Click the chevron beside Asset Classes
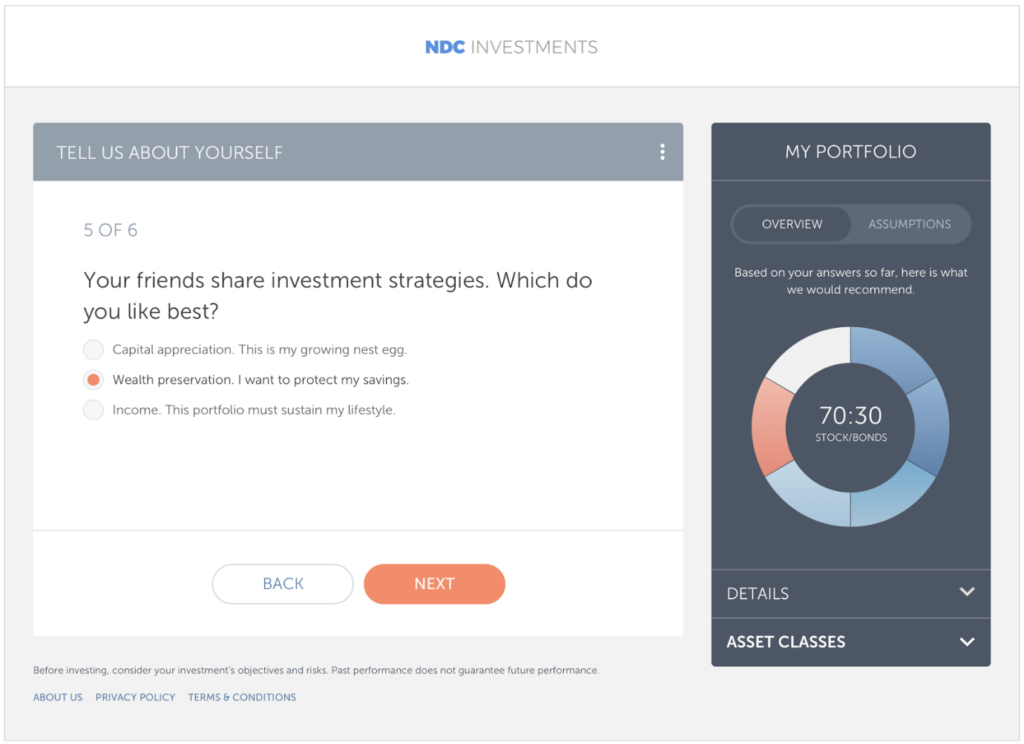 [x=966, y=642]
